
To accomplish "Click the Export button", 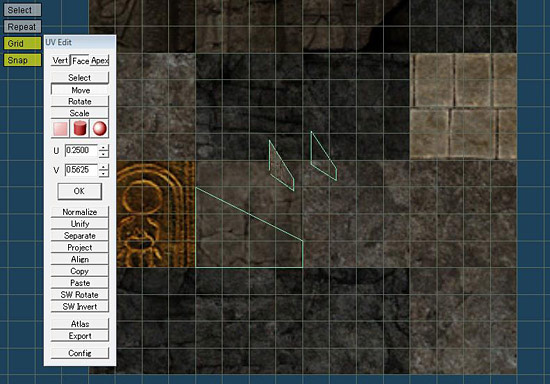I will pyautogui.click(x=80, y=336).
